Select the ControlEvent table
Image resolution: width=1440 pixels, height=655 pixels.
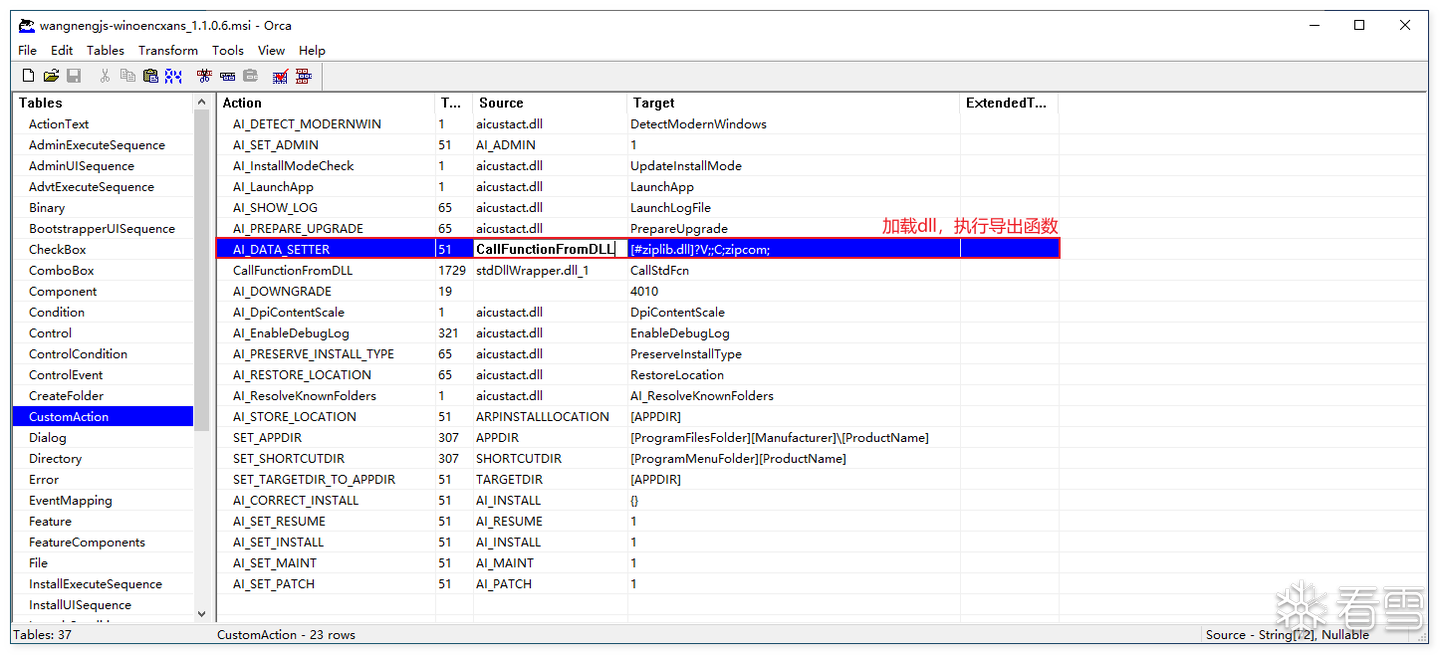[x=66, y=375]
